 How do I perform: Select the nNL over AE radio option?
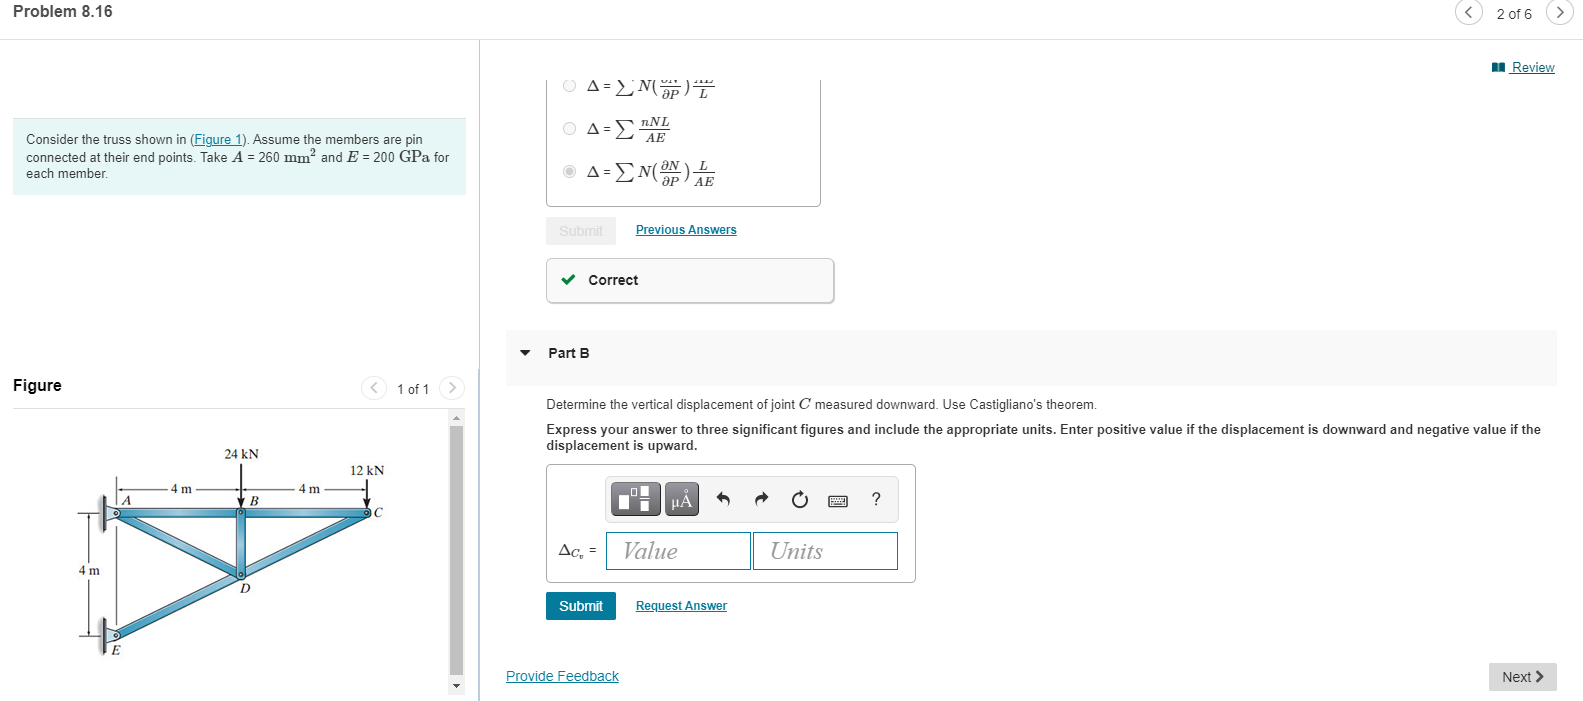pos(569,129)
